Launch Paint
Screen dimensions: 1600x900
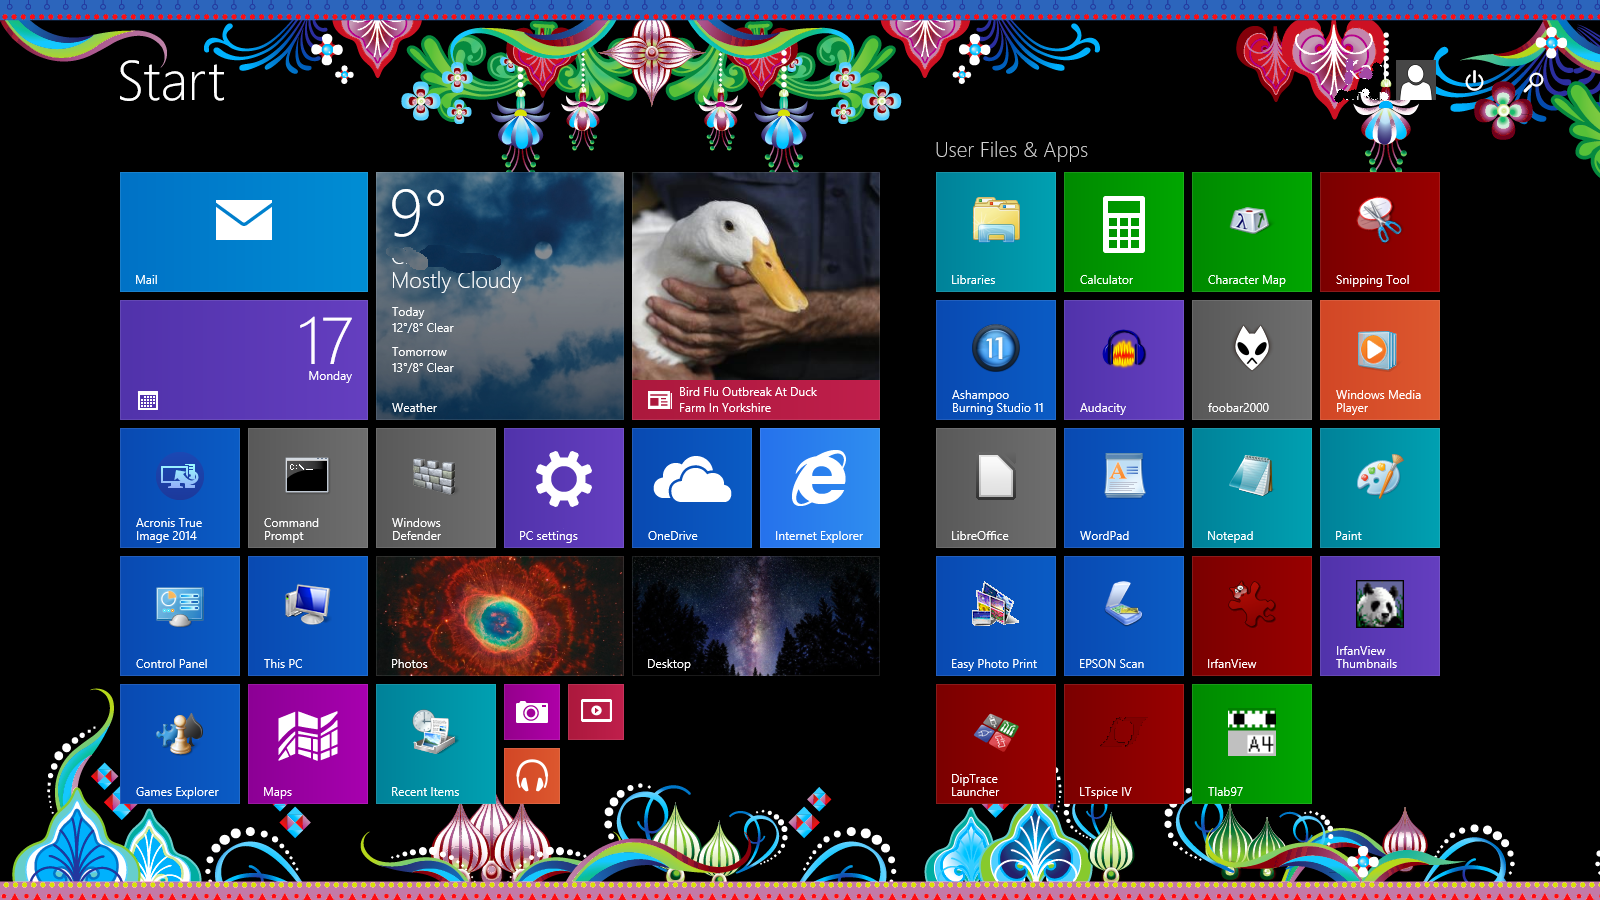(1380, 488)
